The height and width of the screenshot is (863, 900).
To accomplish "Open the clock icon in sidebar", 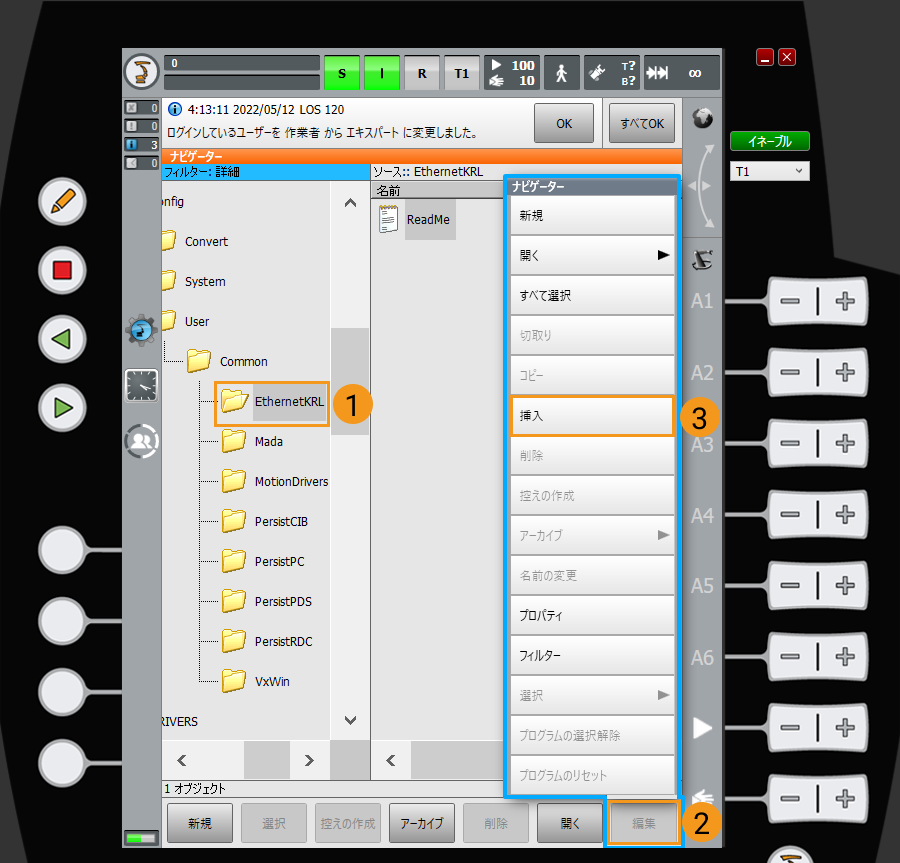I will click(x=141, y=385).
